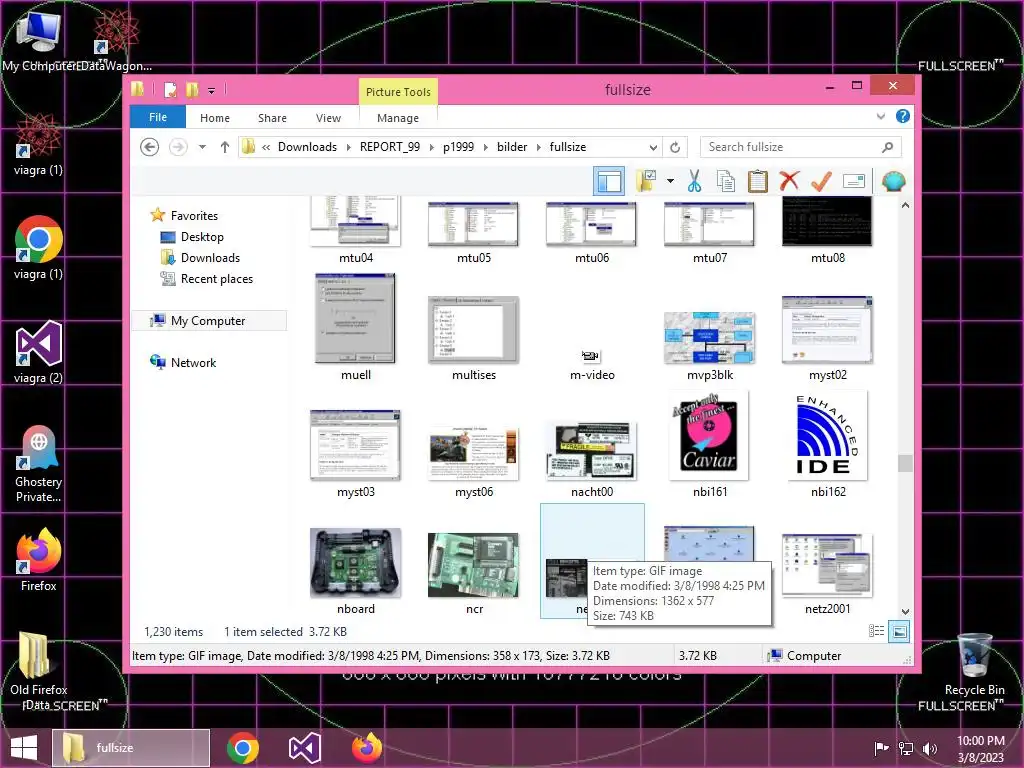This screenshot has width=1024, height=768.
Task: Click the Refresh button
Action: pyautogui.click(x=675, y=147)
